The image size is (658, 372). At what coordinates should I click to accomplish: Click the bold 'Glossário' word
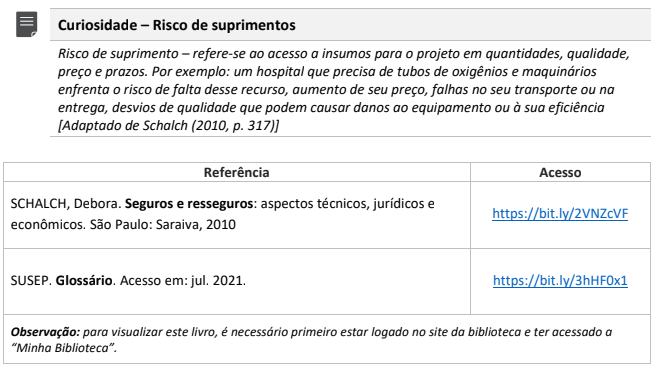(x=84, y=280)
